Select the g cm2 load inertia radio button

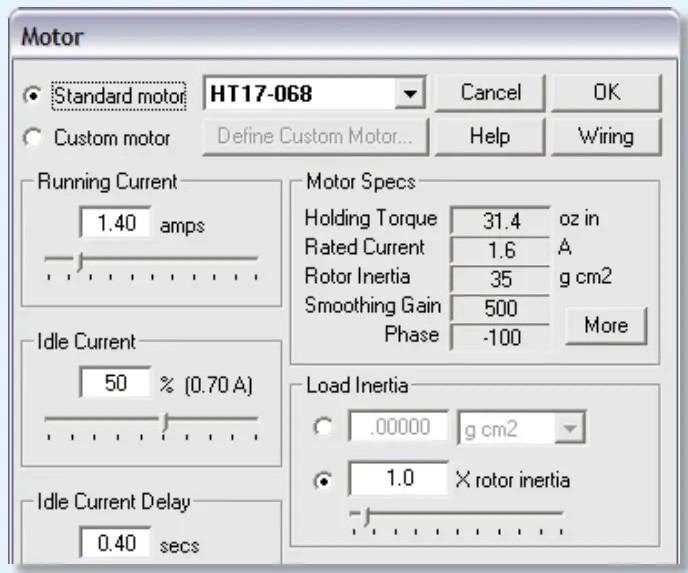tap(323, 426)
